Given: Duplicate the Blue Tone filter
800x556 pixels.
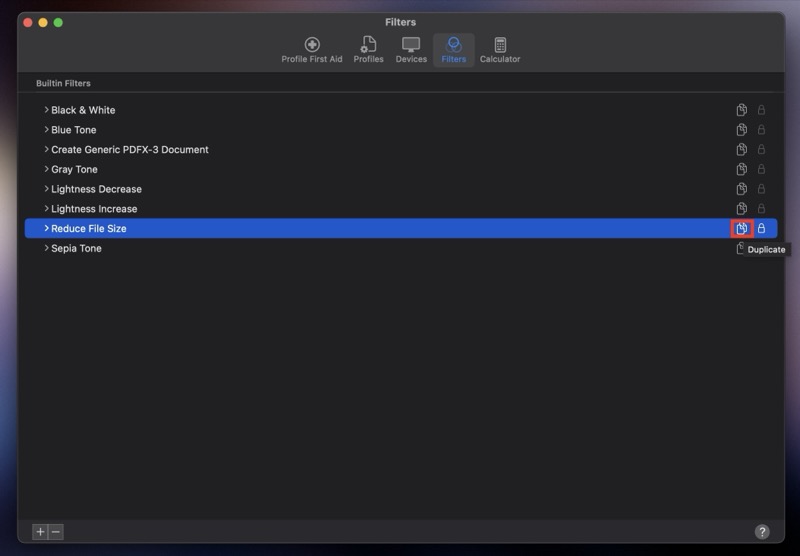Looking at the screenshot, I should click(x=741, y=130).
